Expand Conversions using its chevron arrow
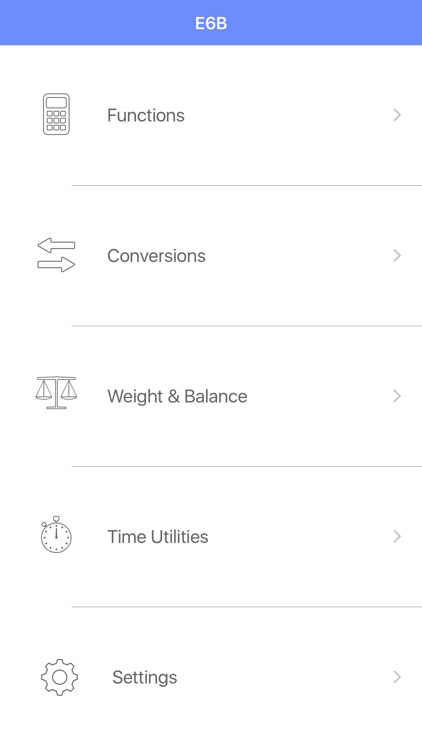 pyautogui.click(x=397, y=255)
